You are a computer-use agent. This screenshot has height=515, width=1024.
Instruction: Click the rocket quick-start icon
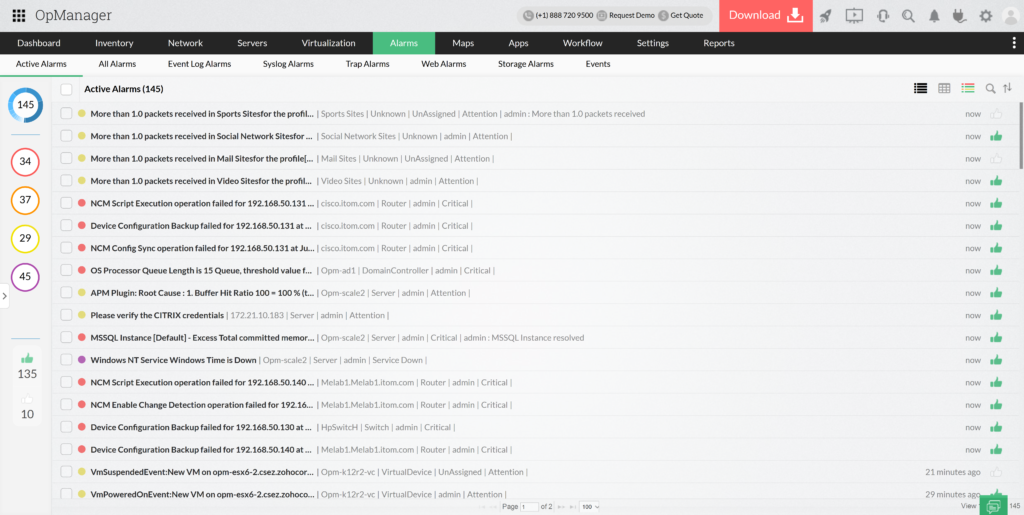825,15
